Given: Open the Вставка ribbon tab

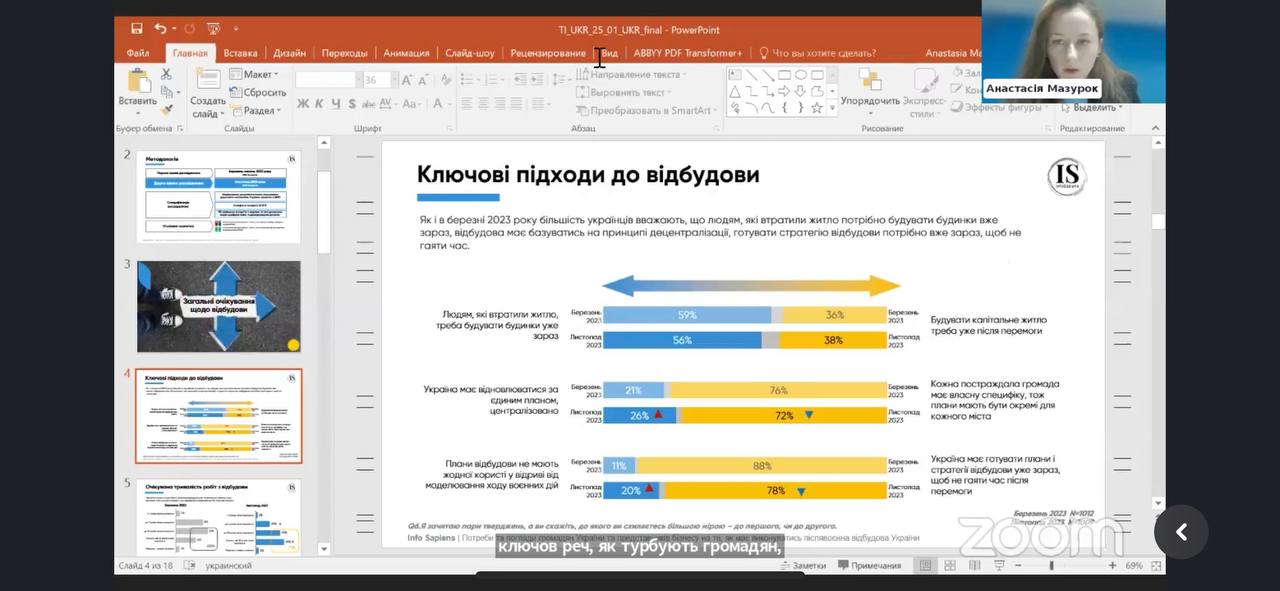Looking at the screenshot, I should 240,53.
